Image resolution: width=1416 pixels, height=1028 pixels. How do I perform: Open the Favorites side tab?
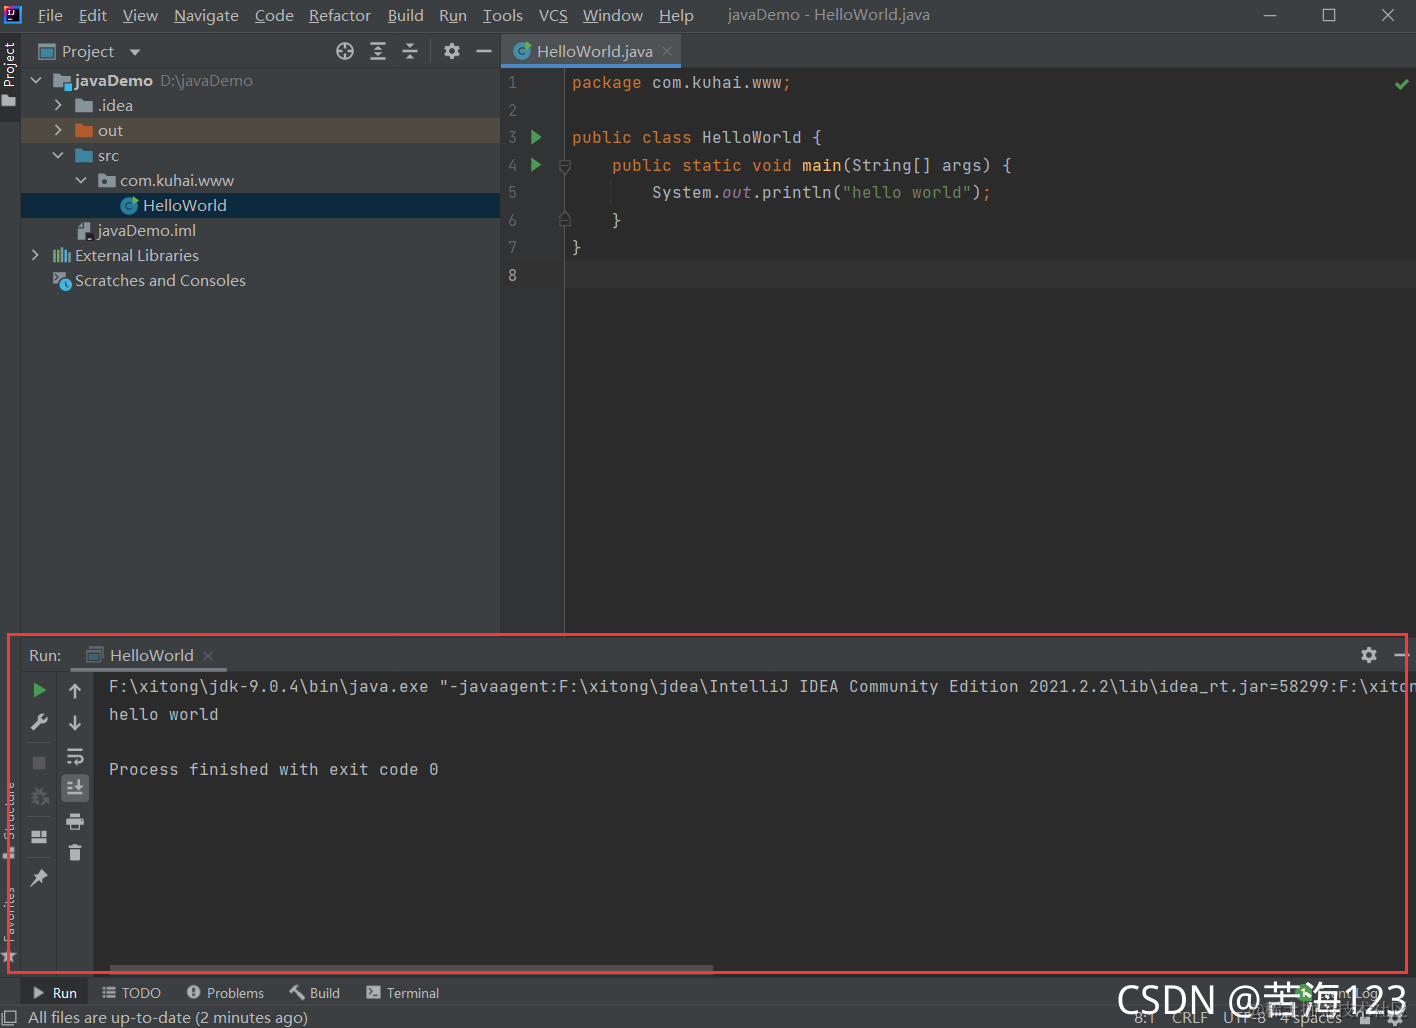(x=10, y=925)
